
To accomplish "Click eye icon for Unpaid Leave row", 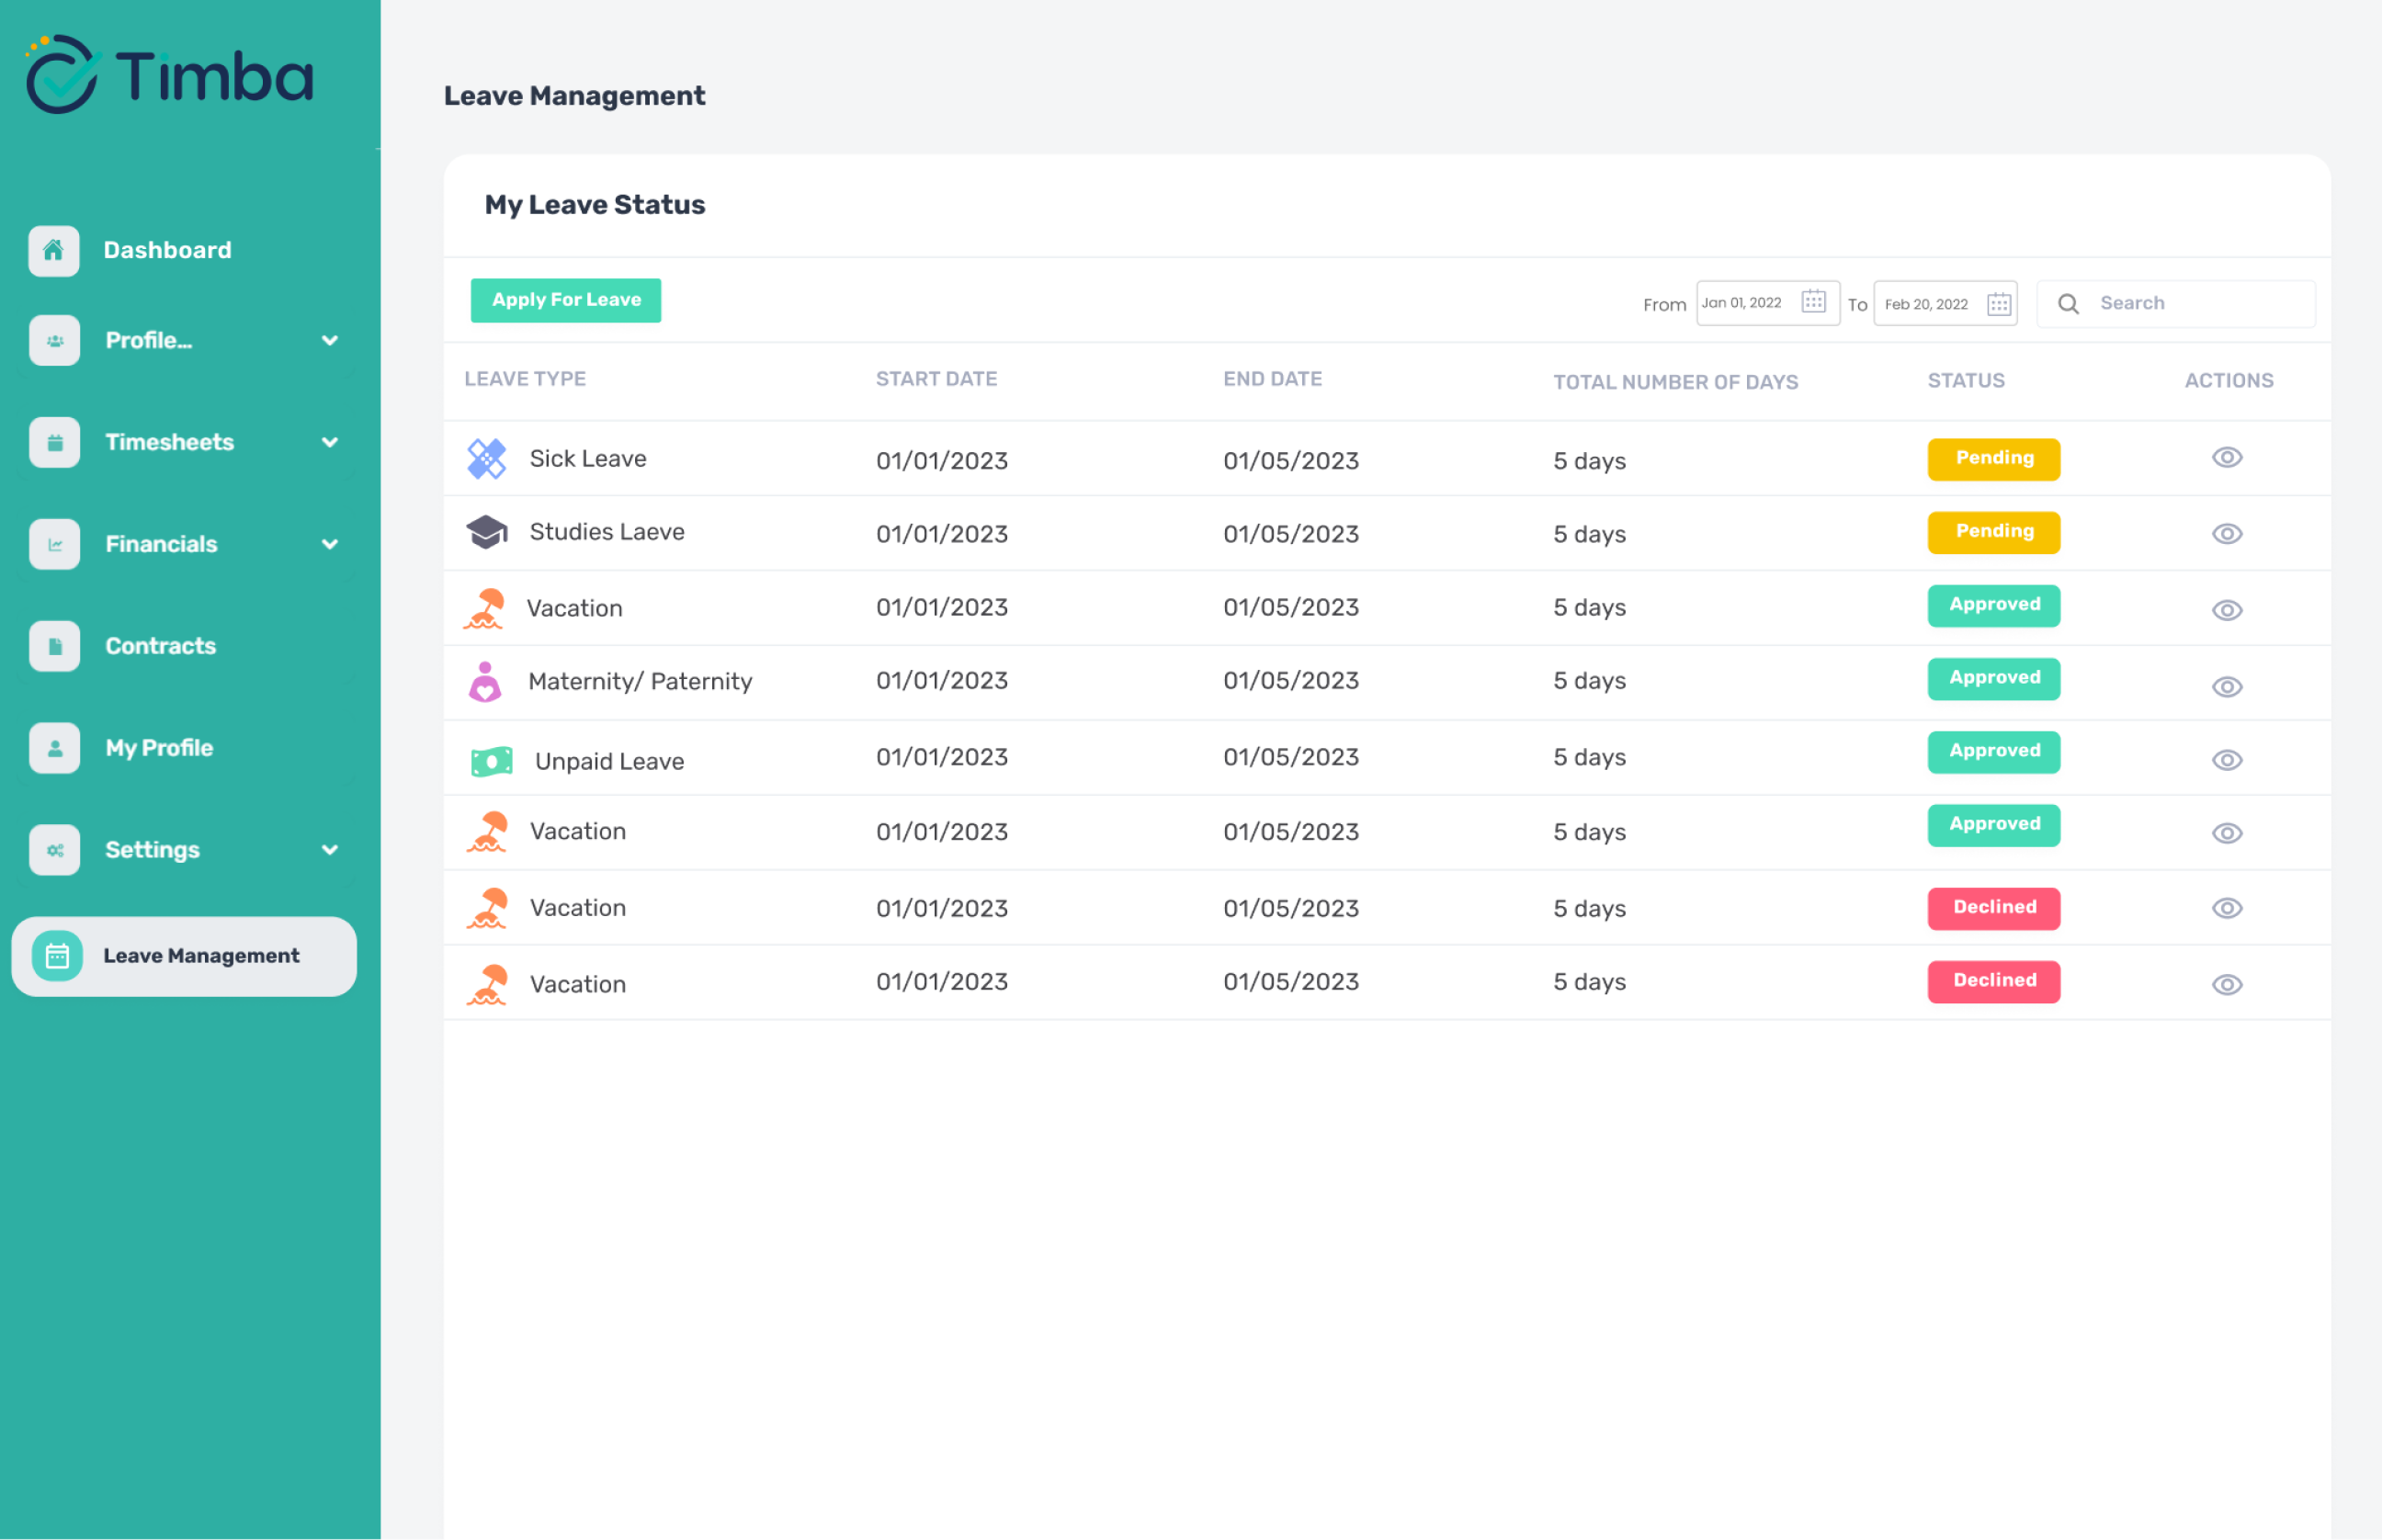I will pyautogui.click(x=2226, y=761).
